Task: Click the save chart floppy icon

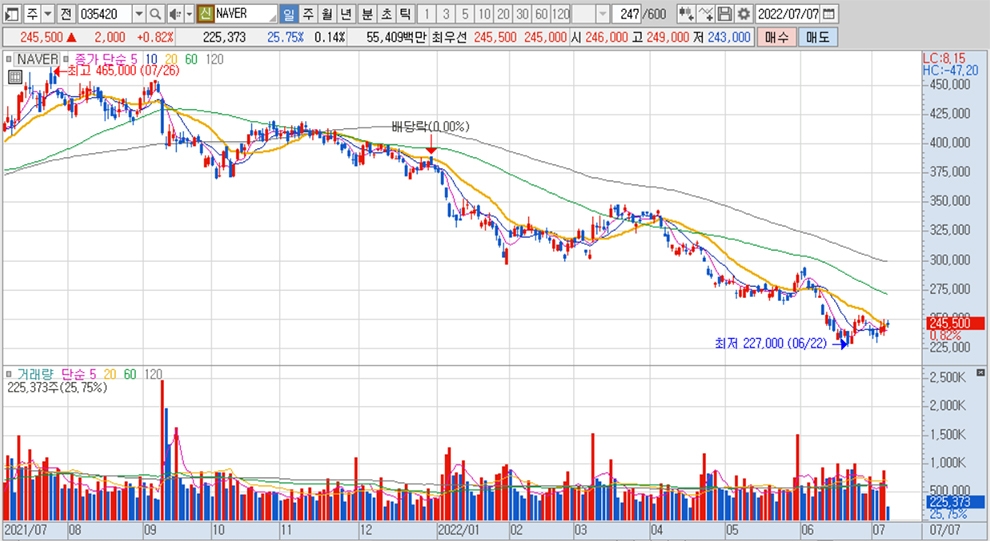Action: pyautogui.click(x=725, y=14)
